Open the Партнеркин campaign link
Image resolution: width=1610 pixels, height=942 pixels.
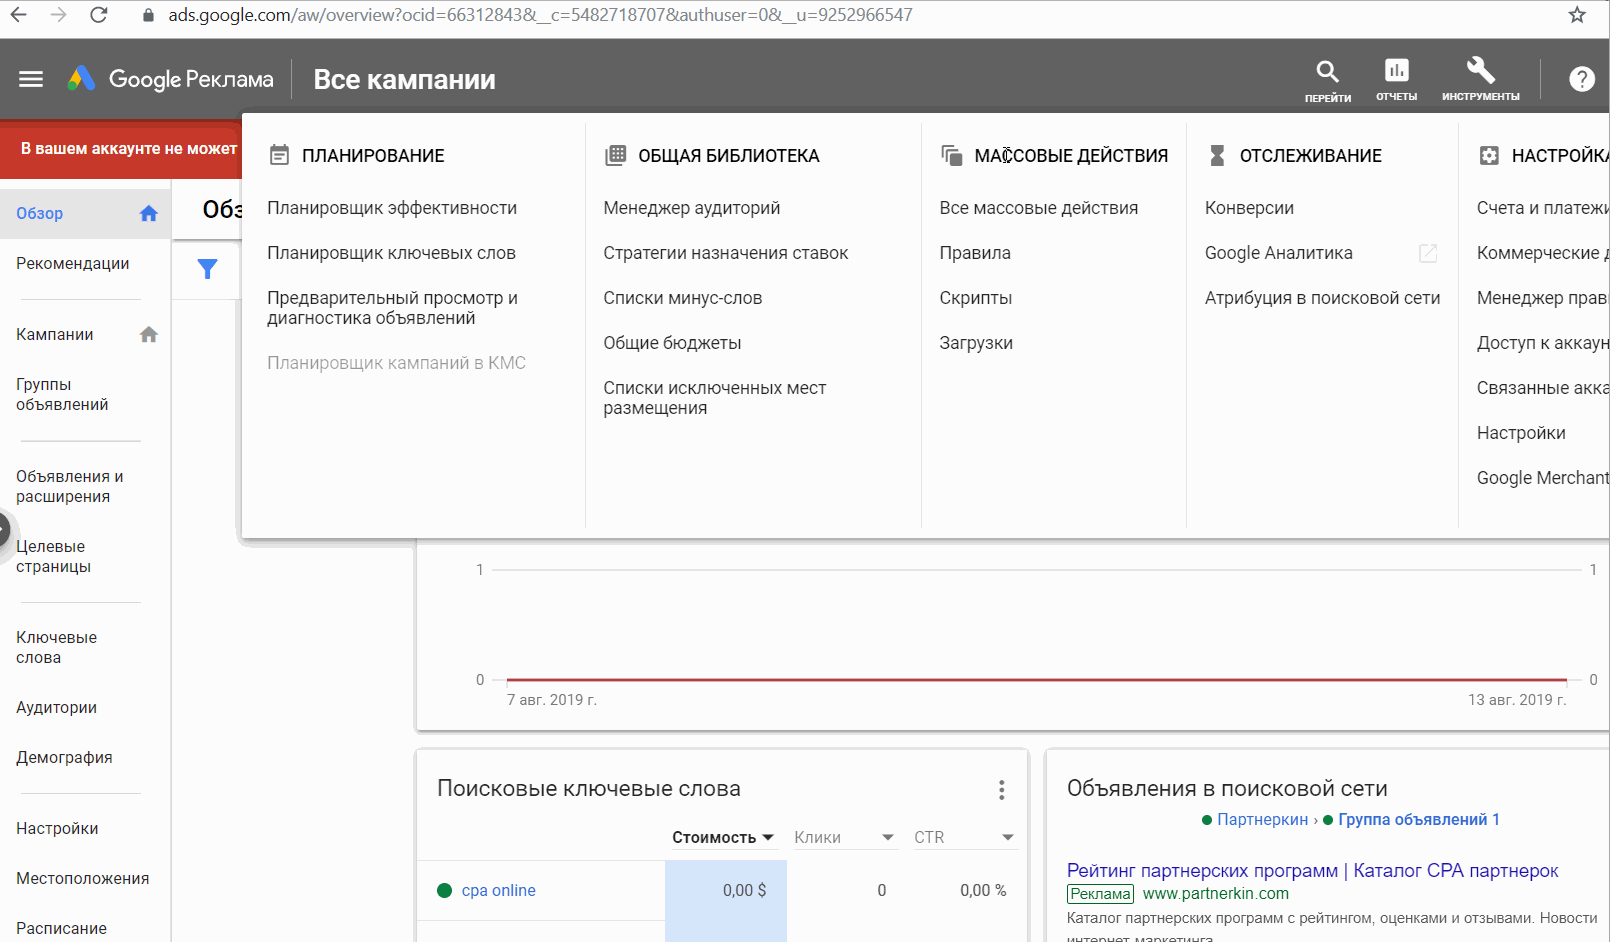pos(1262,819)
